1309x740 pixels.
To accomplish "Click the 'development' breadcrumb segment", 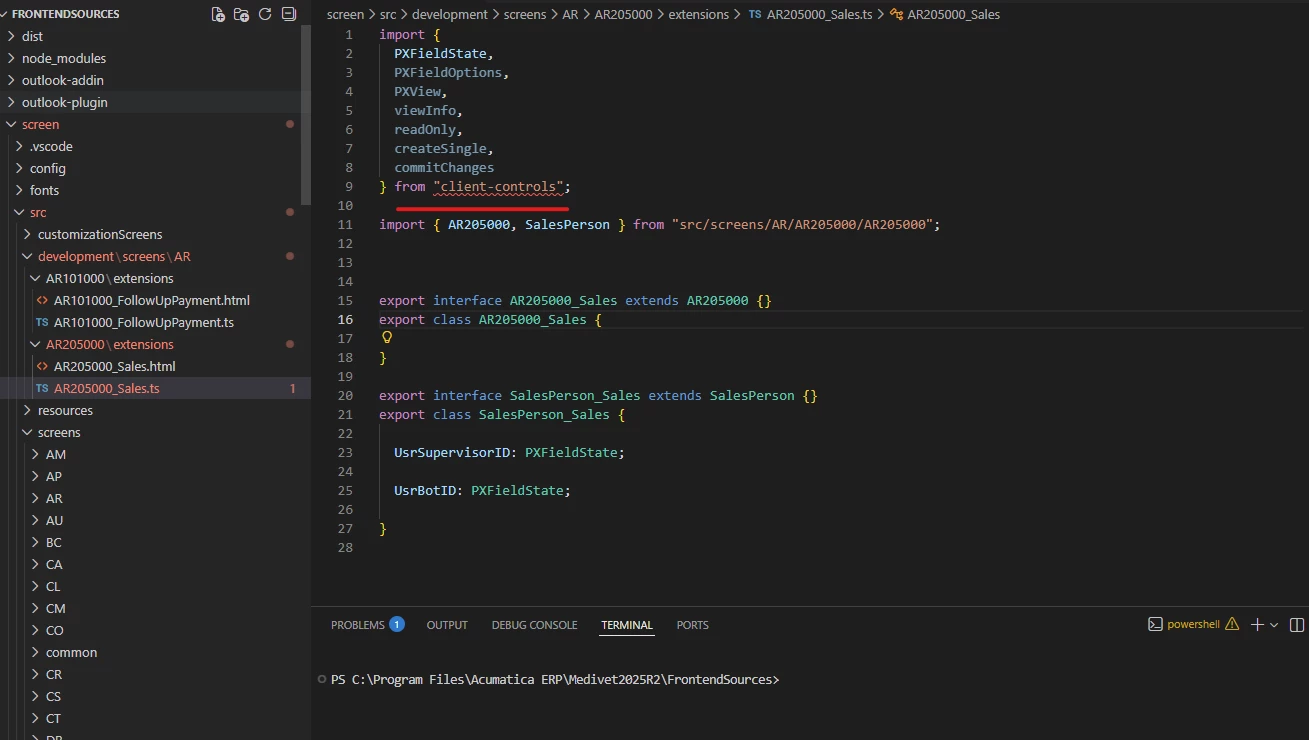I will pos(450,15).
